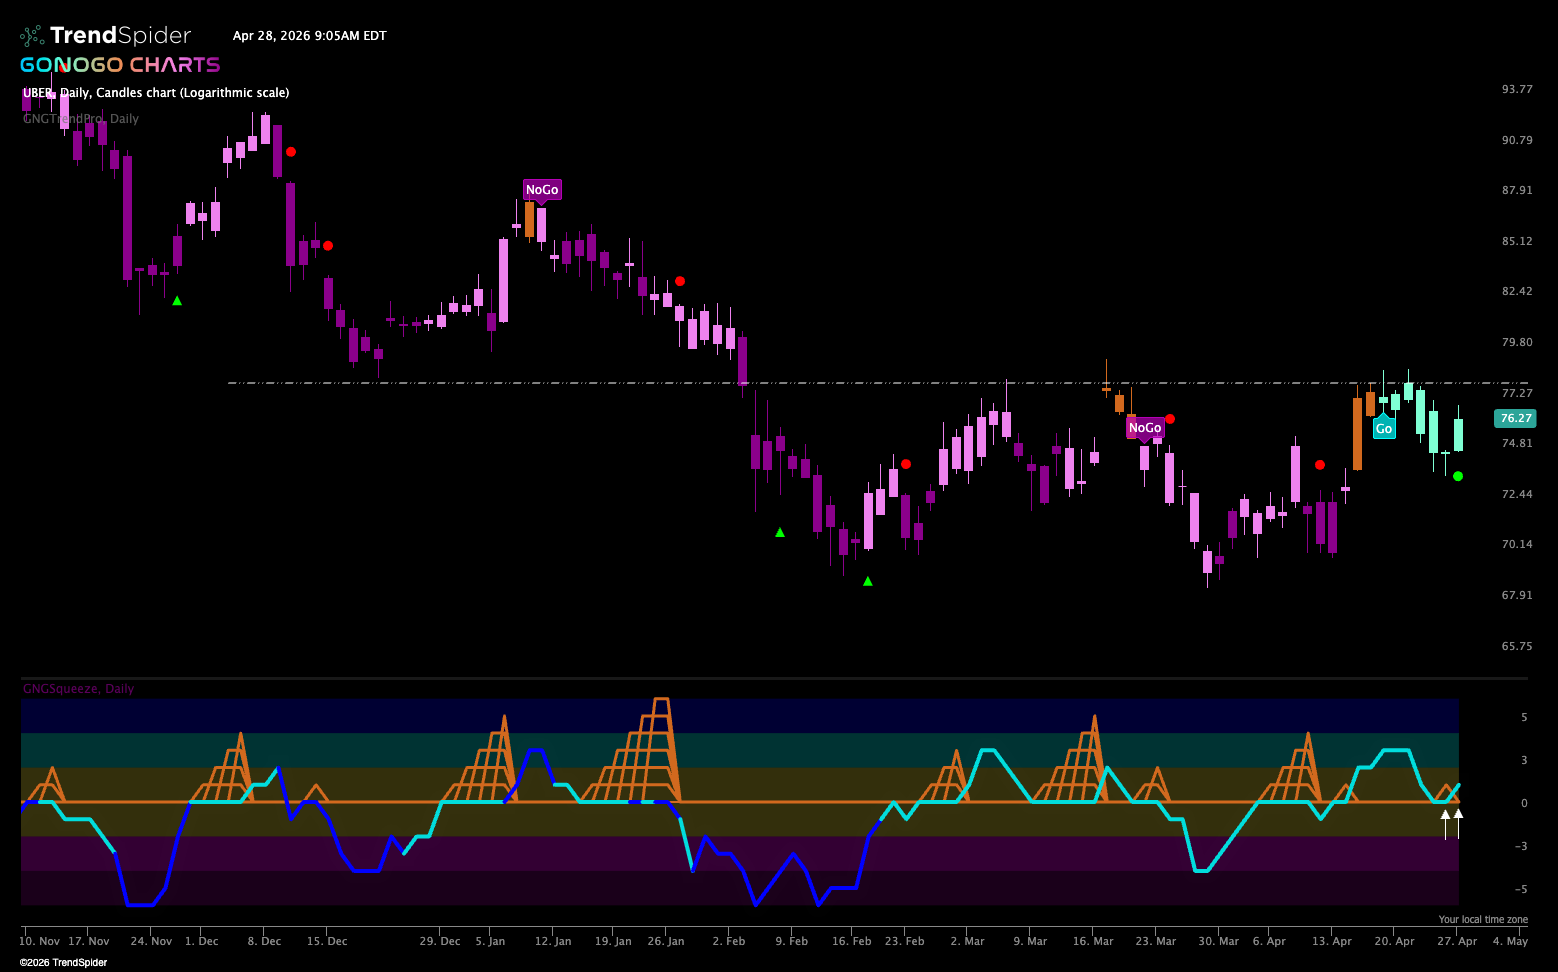This screenshot has height=972, width=1558.
Task: Click the 67.91 price axis label
Action: click(x=1517, y=595)
